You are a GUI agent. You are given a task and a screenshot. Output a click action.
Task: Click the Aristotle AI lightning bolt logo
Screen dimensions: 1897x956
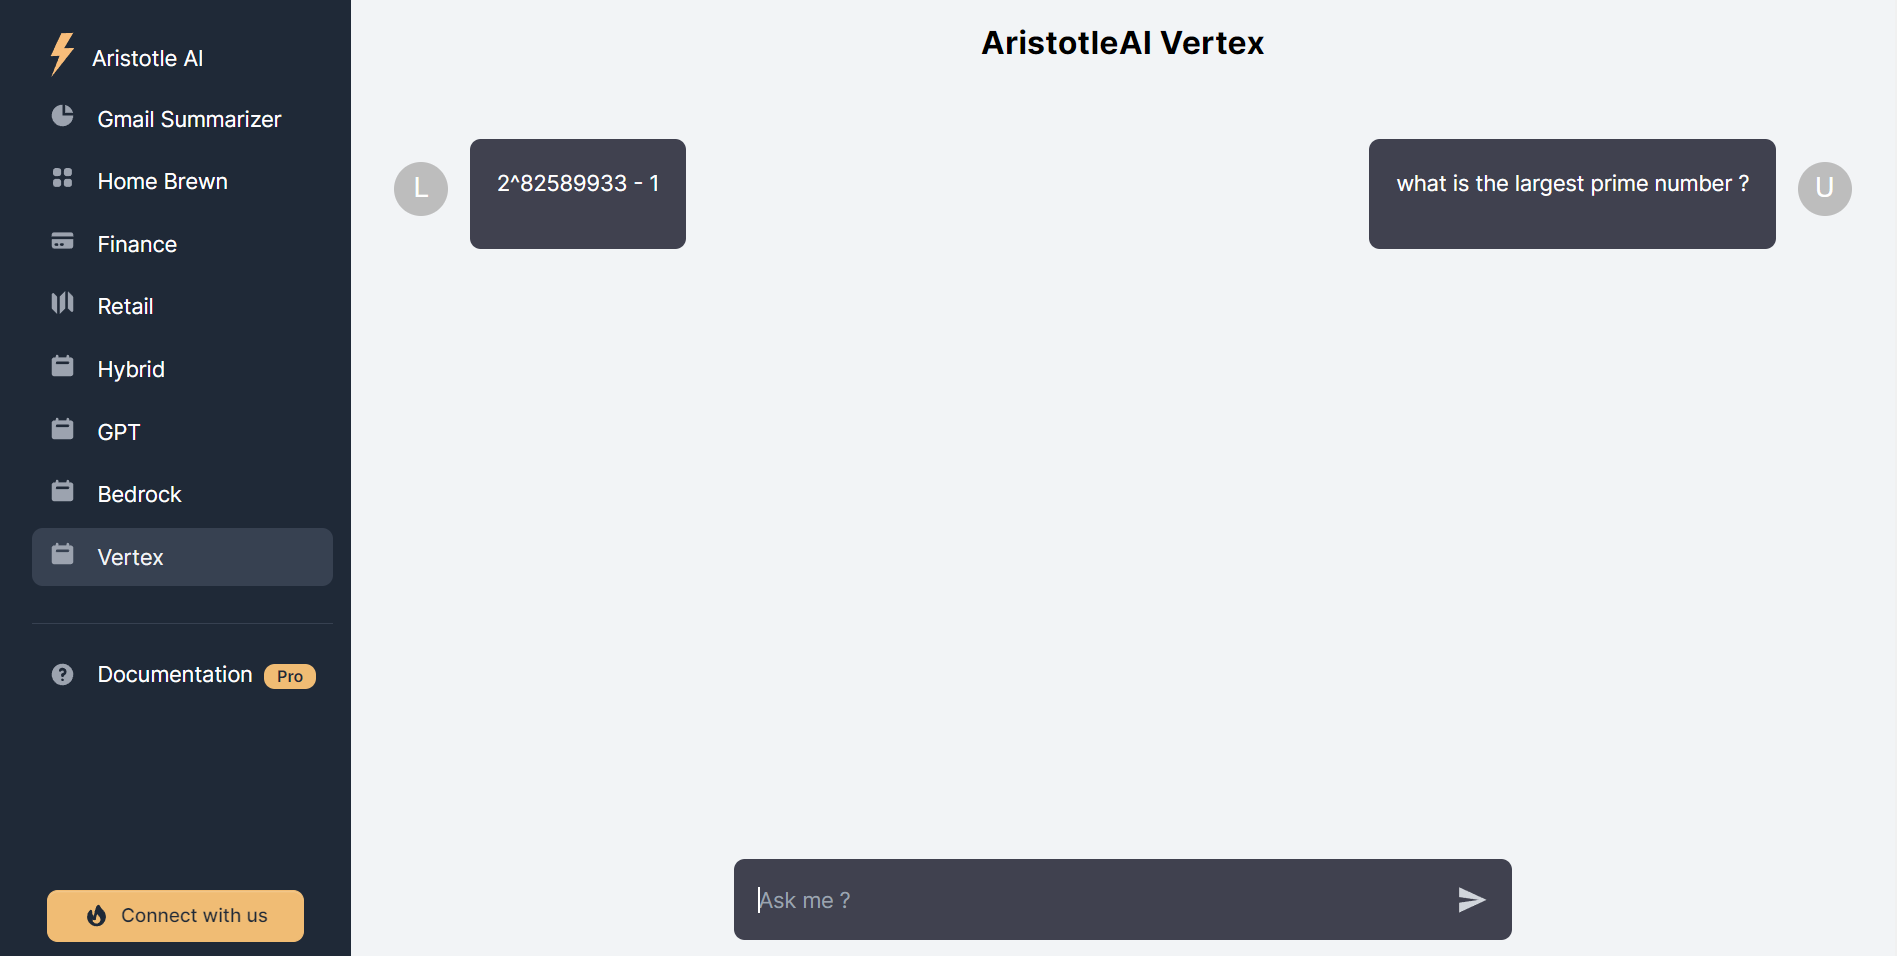coord(62,55)
